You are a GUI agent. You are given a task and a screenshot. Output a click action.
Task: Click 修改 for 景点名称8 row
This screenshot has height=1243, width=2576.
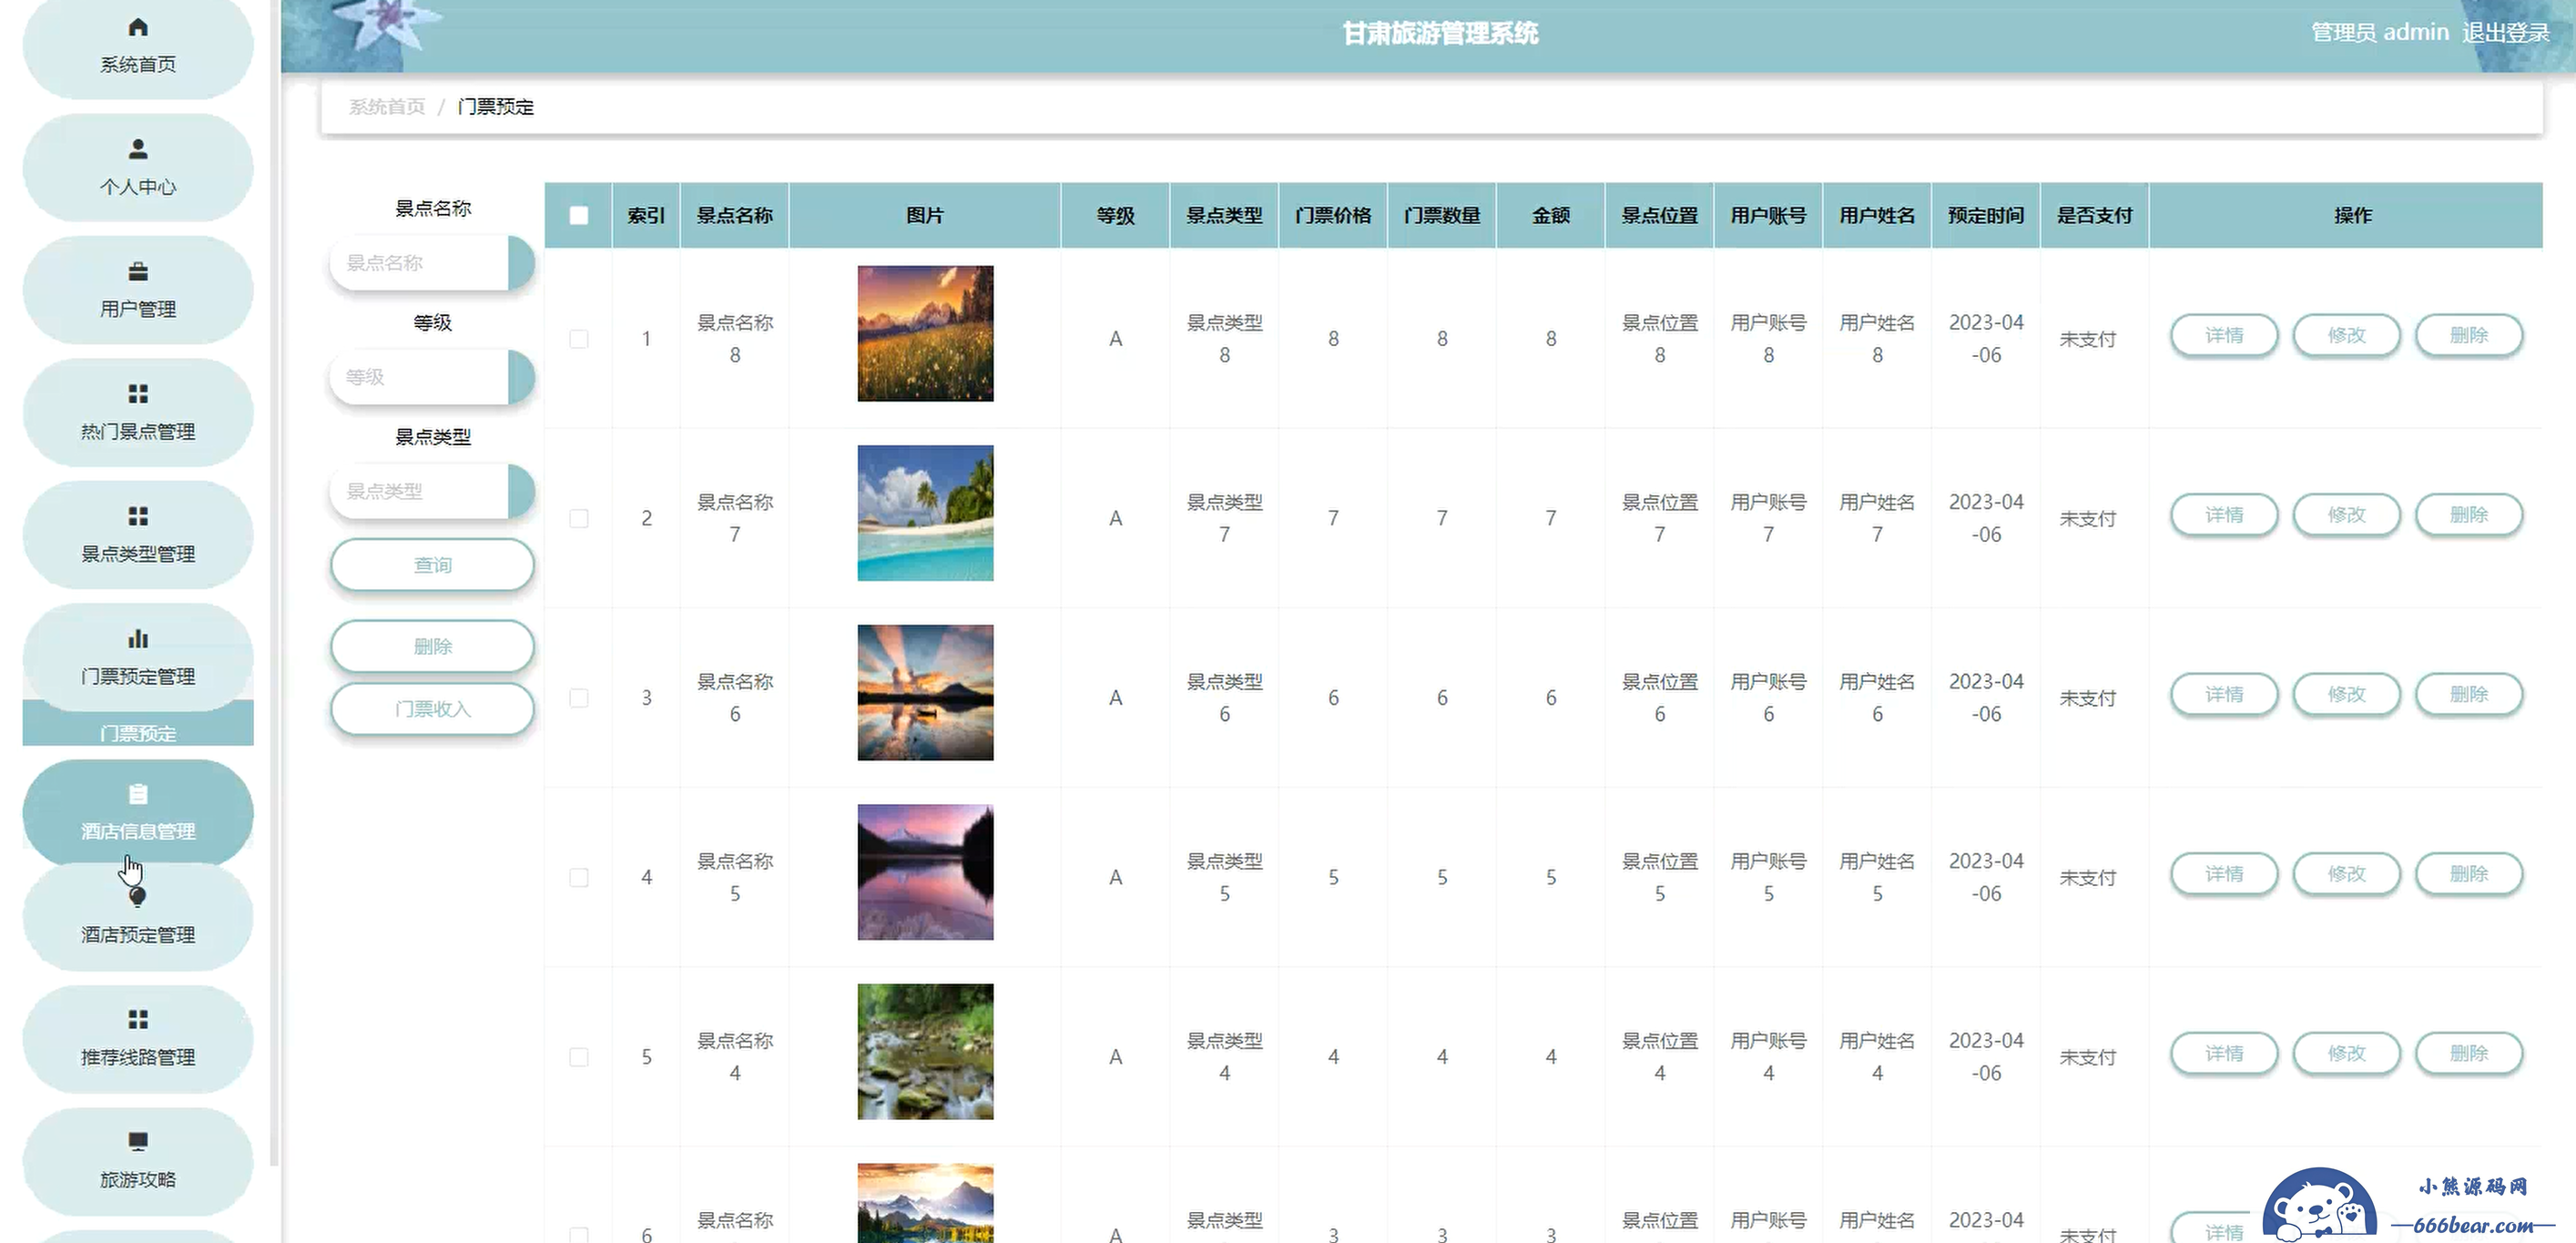(x=2346, y=335)
